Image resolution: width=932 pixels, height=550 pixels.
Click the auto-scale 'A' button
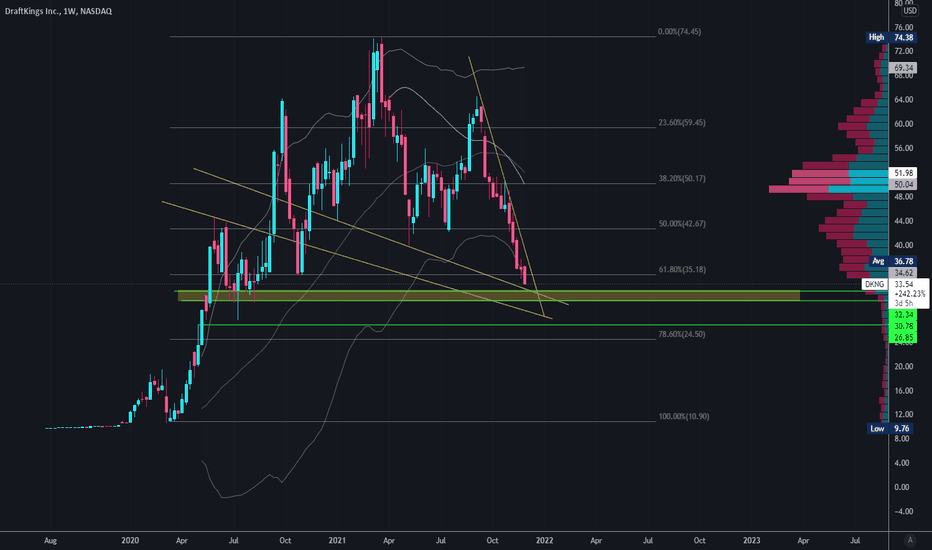(909, 540)
